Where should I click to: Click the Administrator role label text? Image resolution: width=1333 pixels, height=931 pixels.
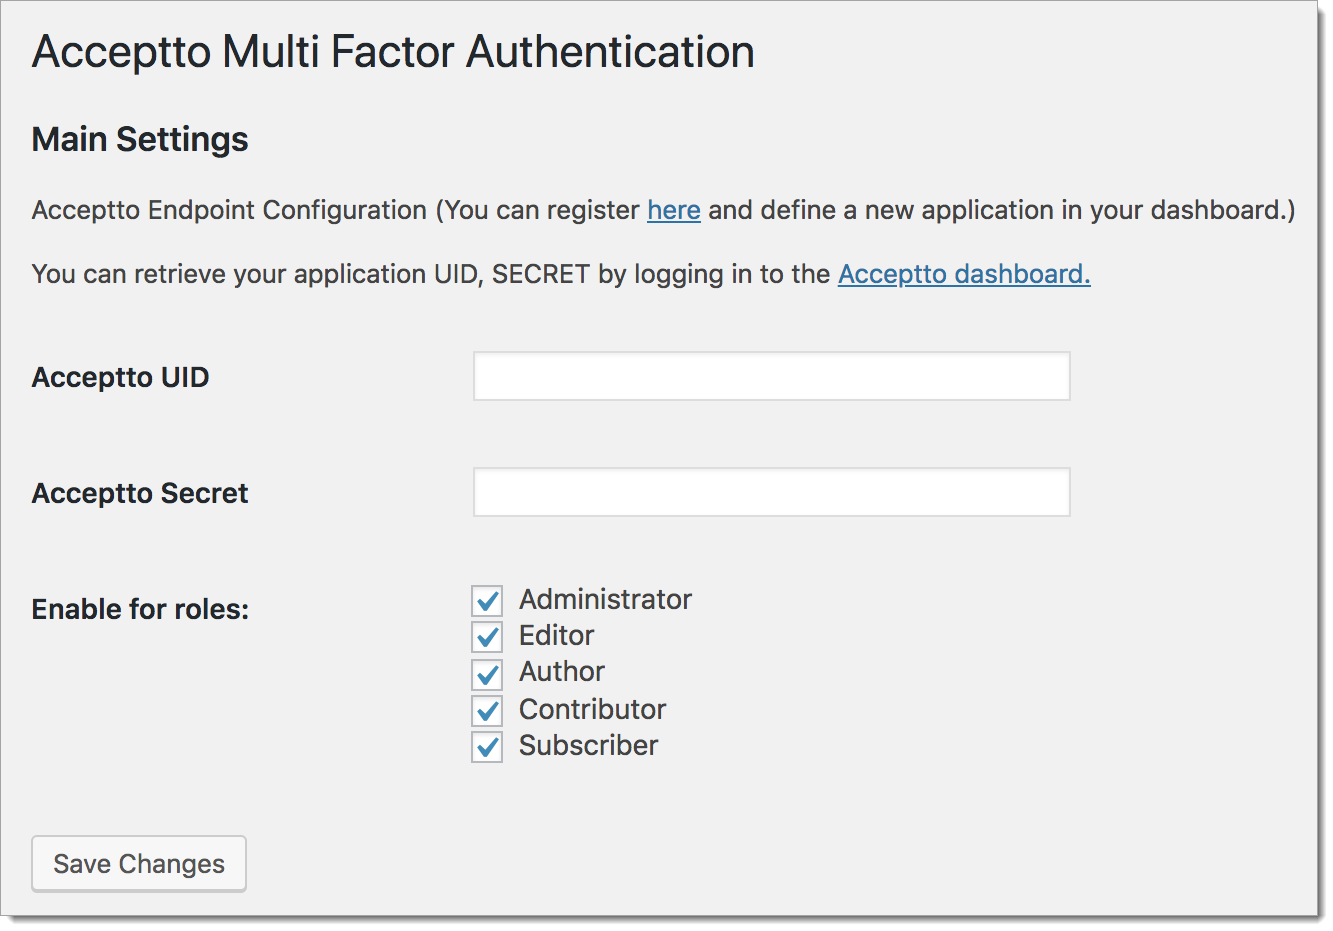(x=605, y=599)
